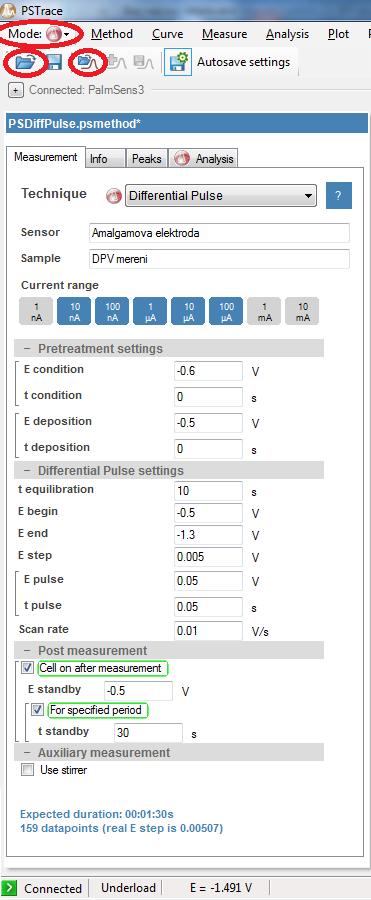Click the green connection status icon
Image resolution: width=371 pixels, height=900 pixels.
click(9, 887)
